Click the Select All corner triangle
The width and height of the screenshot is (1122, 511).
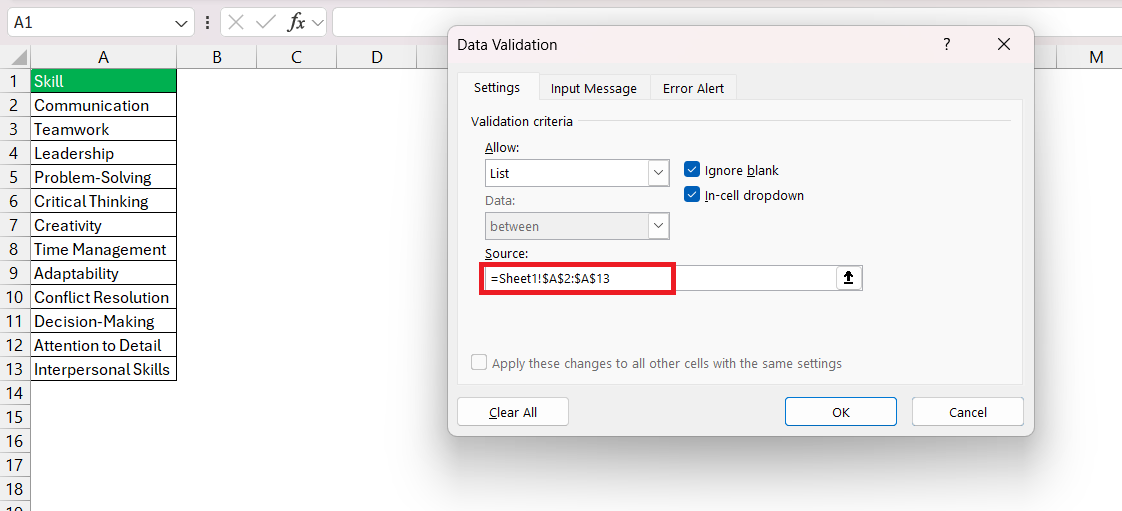[19, 57]
